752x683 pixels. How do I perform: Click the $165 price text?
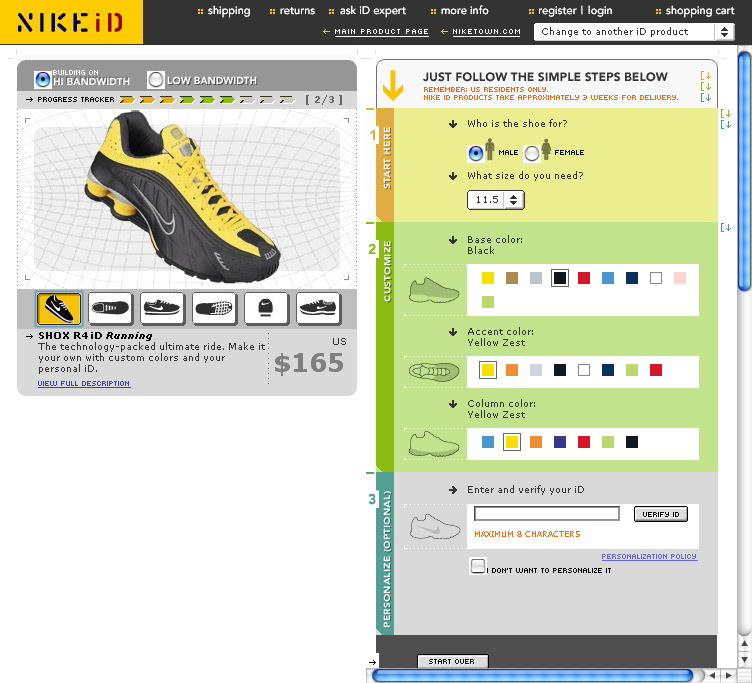pyautogui.click(x=309, y=363)
